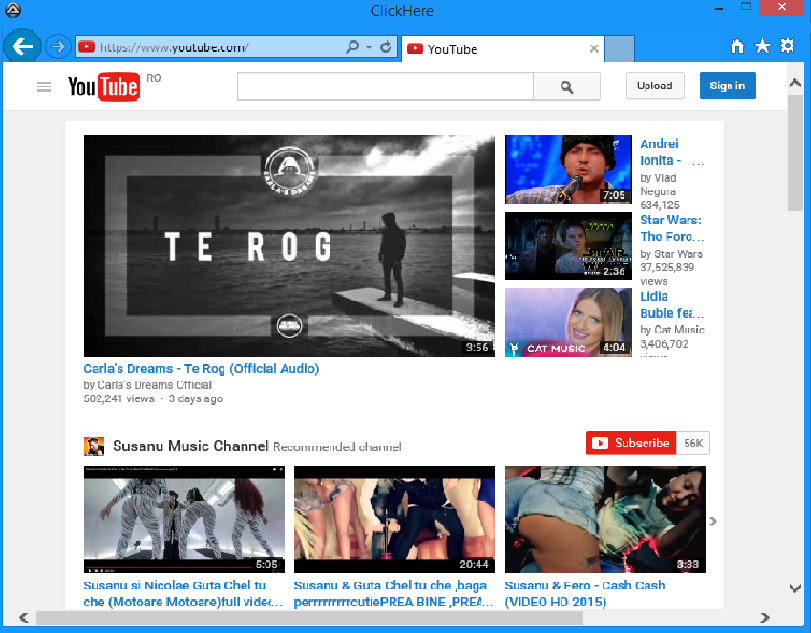The height and width of the screenshot is (633, 811).
Task: Open Andrei Ionita video thumbnail
Action: [568, 169]
